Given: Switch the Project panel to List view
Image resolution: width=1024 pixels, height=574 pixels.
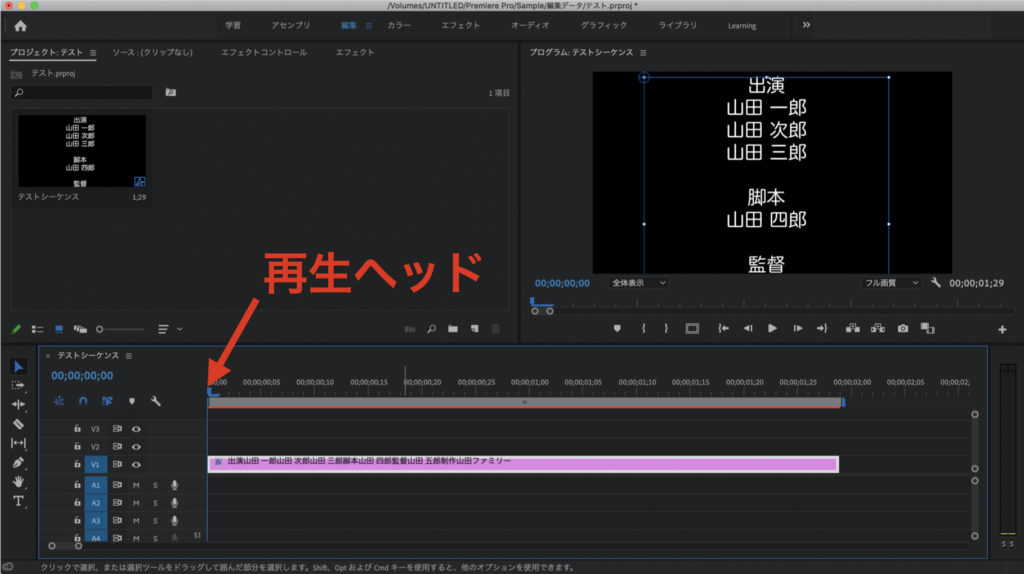Looking at the screenshot, I should coord(37,329).
